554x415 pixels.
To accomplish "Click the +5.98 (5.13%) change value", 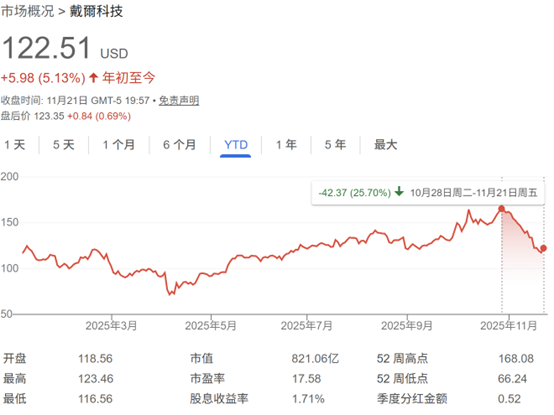I will [43, 78].
